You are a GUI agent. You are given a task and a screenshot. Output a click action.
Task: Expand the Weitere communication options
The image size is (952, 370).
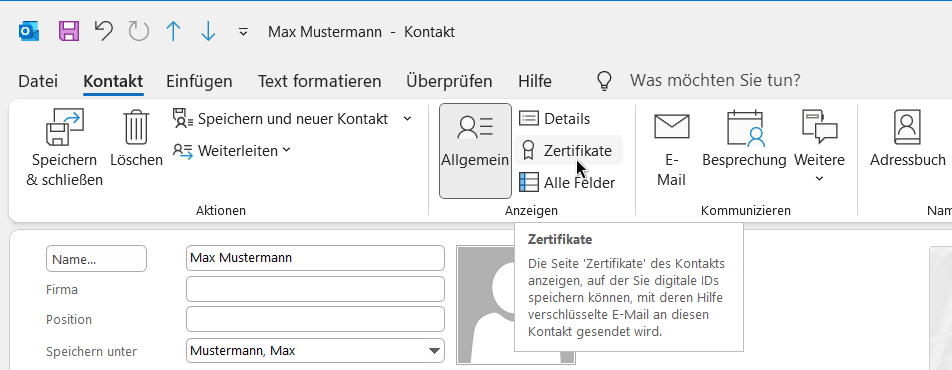819,146
